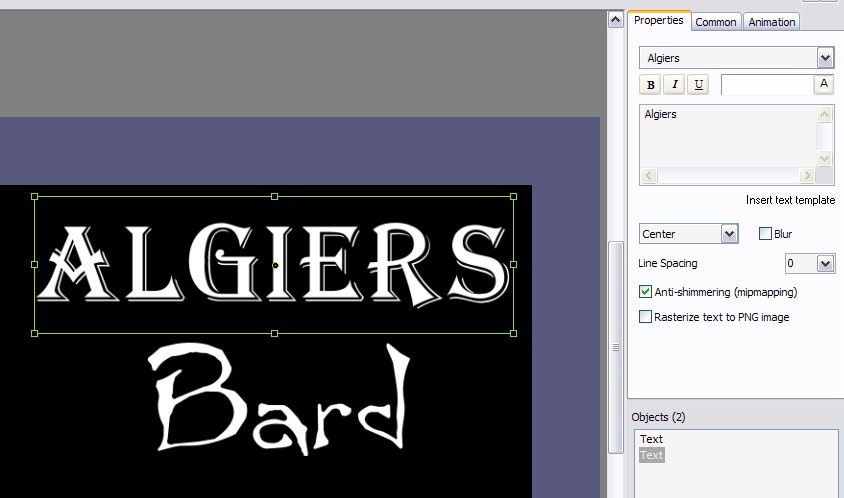
Task: Switch to the Common tab
Action: coord(716,22)
